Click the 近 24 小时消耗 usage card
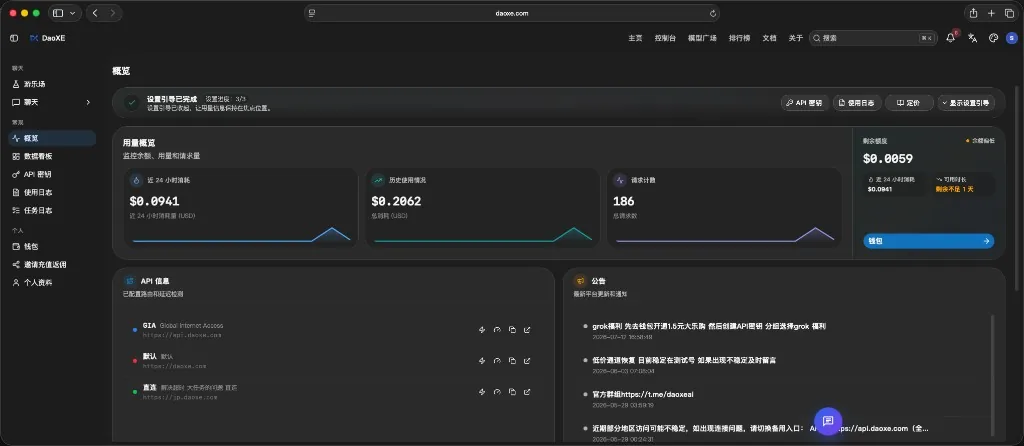Image resolution: width=1024 pixels, height=446 pixels. pyautogui.click(x=240, y=208)
